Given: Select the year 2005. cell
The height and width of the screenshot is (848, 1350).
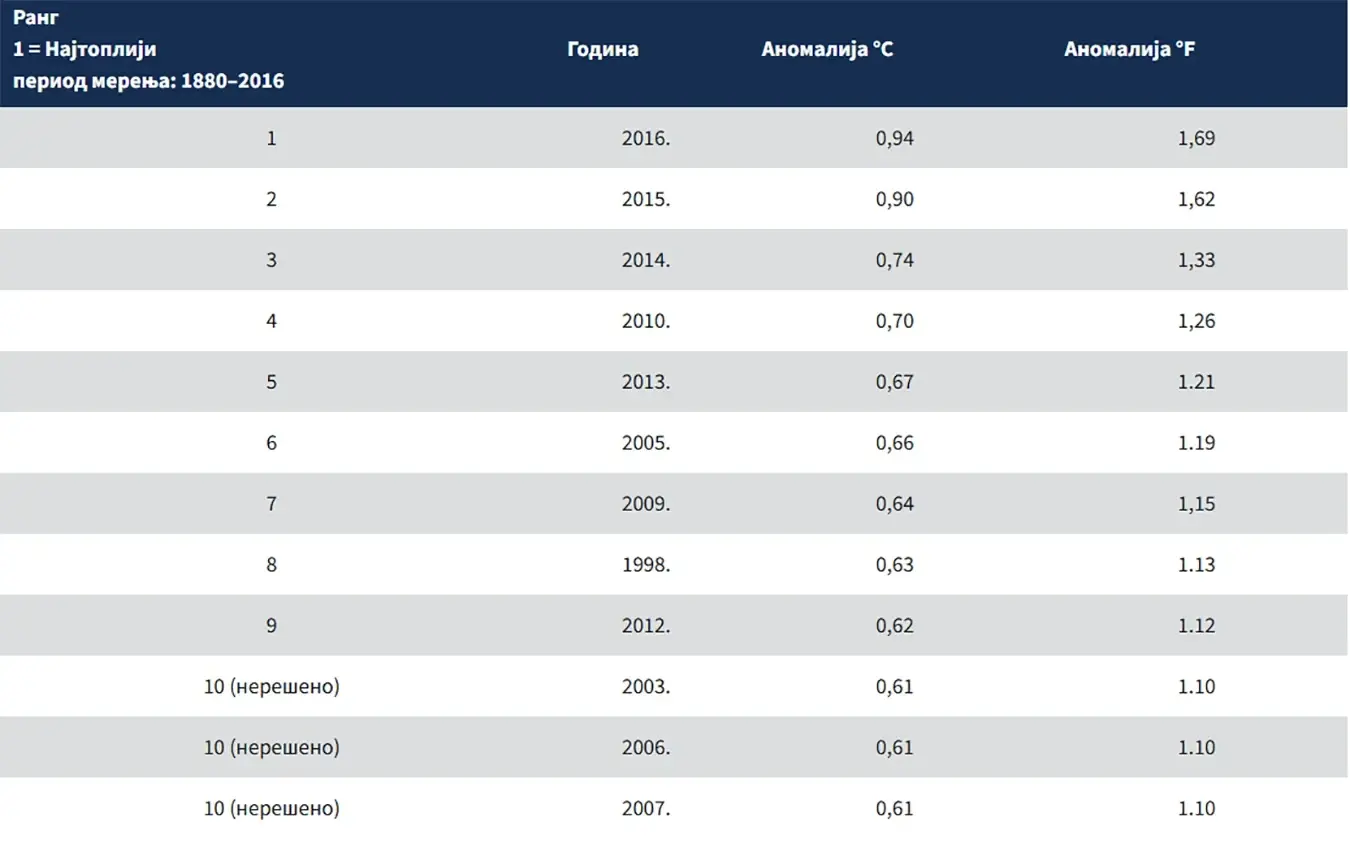Looking at the screenshot, I should (x=646, y=443).
